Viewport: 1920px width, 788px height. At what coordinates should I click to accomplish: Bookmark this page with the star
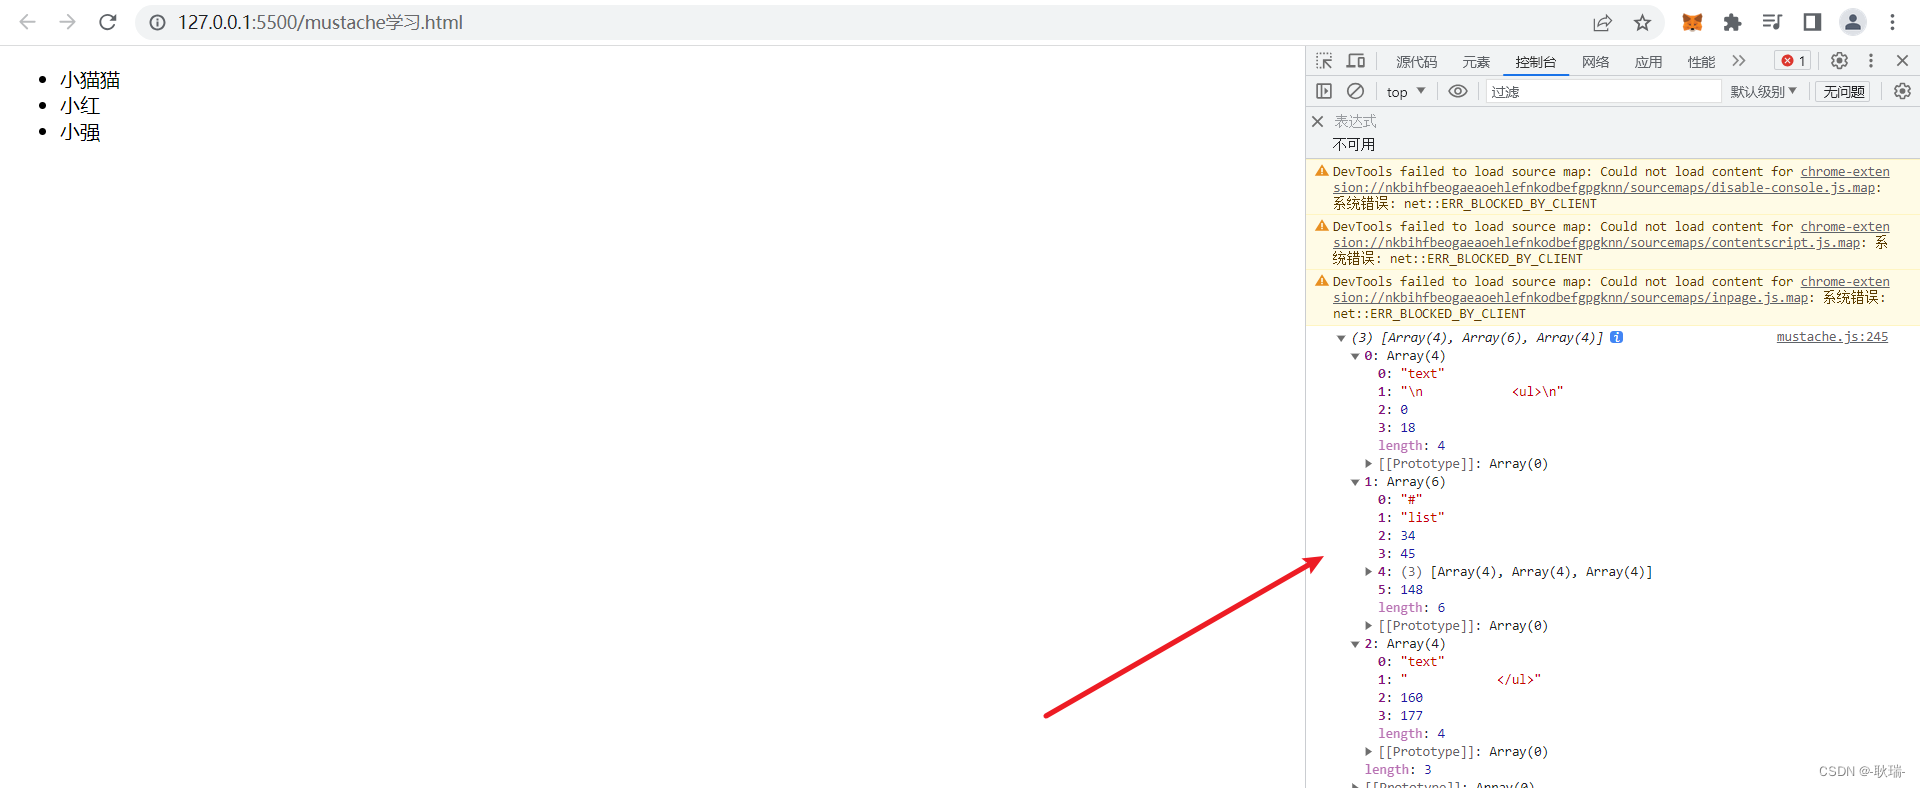[x=1642, y=22]
